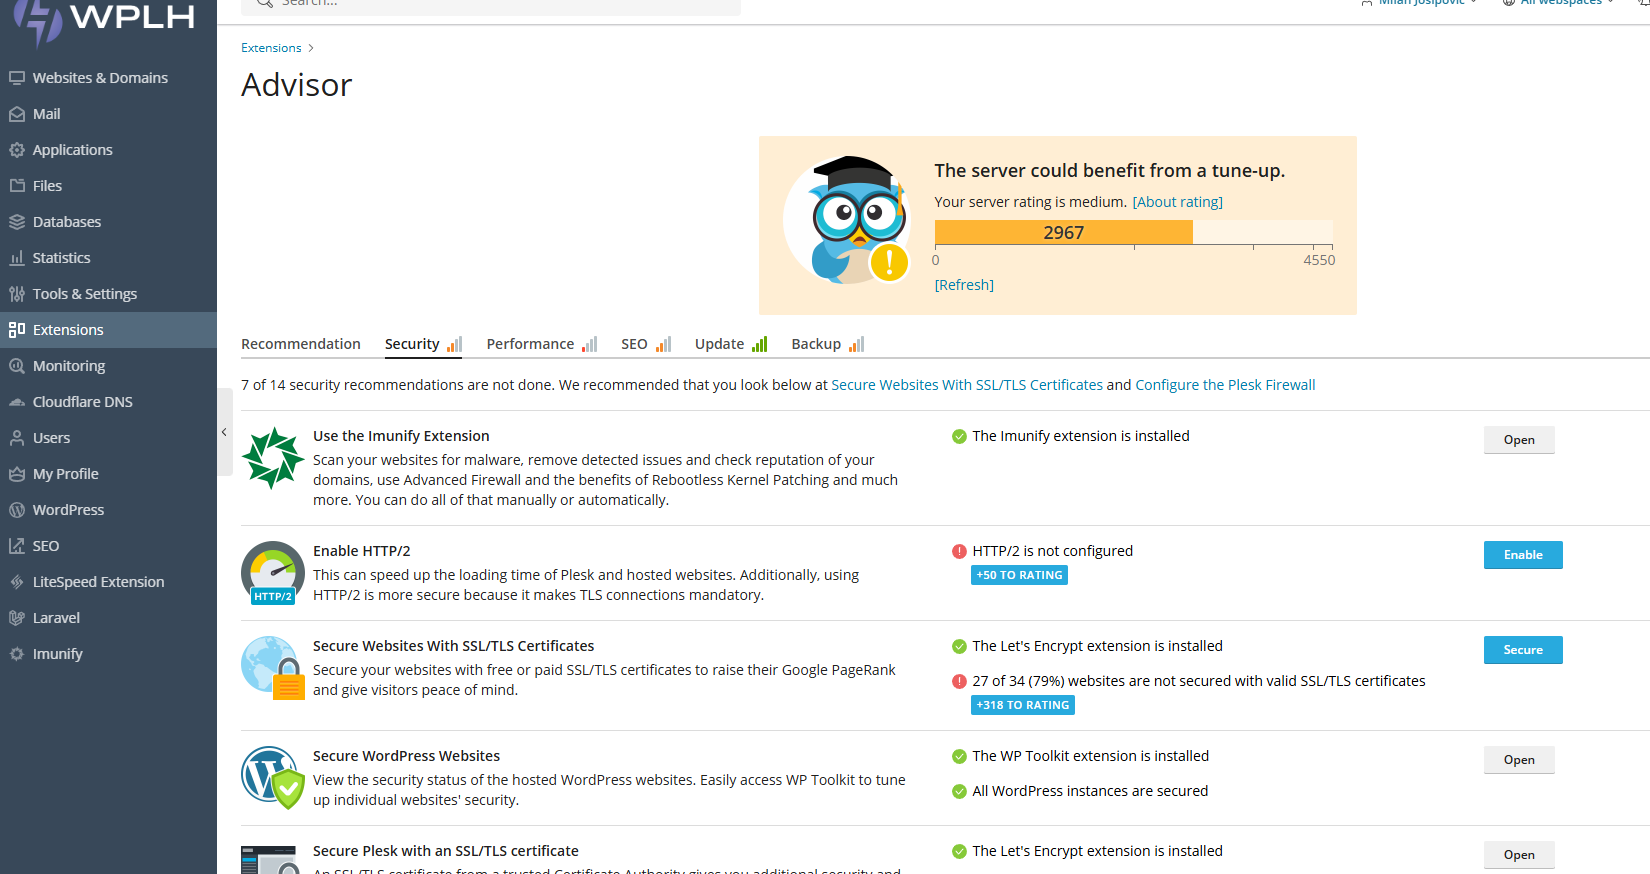
Task: Click 'Enable HTTP/2' heading
Action: (x=361, y=551)
